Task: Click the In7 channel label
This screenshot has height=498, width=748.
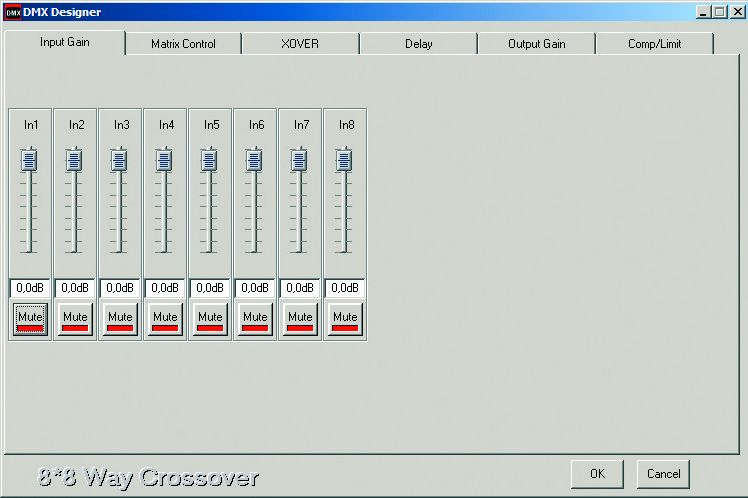Action: [301, 125]
